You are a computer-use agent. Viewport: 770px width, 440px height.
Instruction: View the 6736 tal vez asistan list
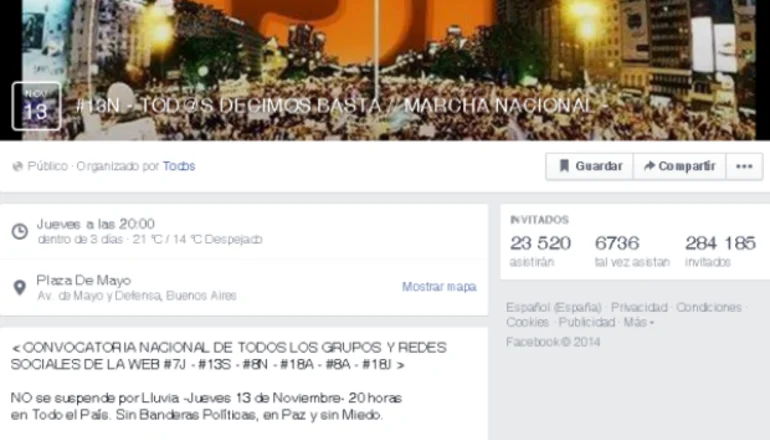click(x=632, y=250)
